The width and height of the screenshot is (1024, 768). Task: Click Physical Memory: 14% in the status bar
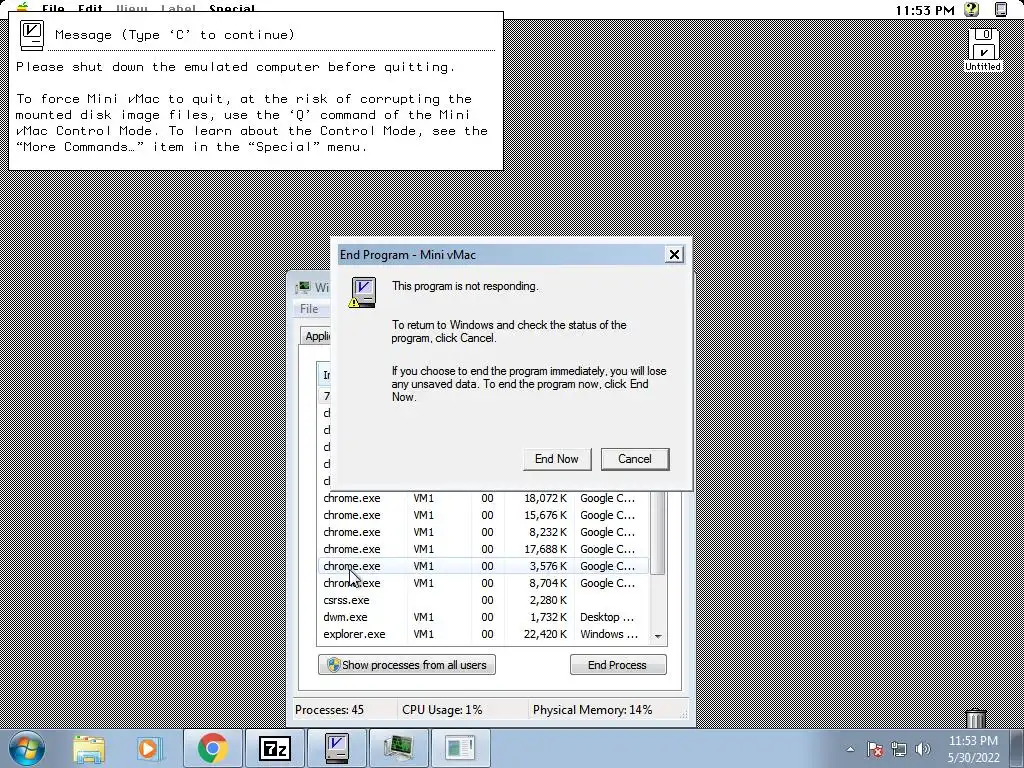[x=592, y=710]
